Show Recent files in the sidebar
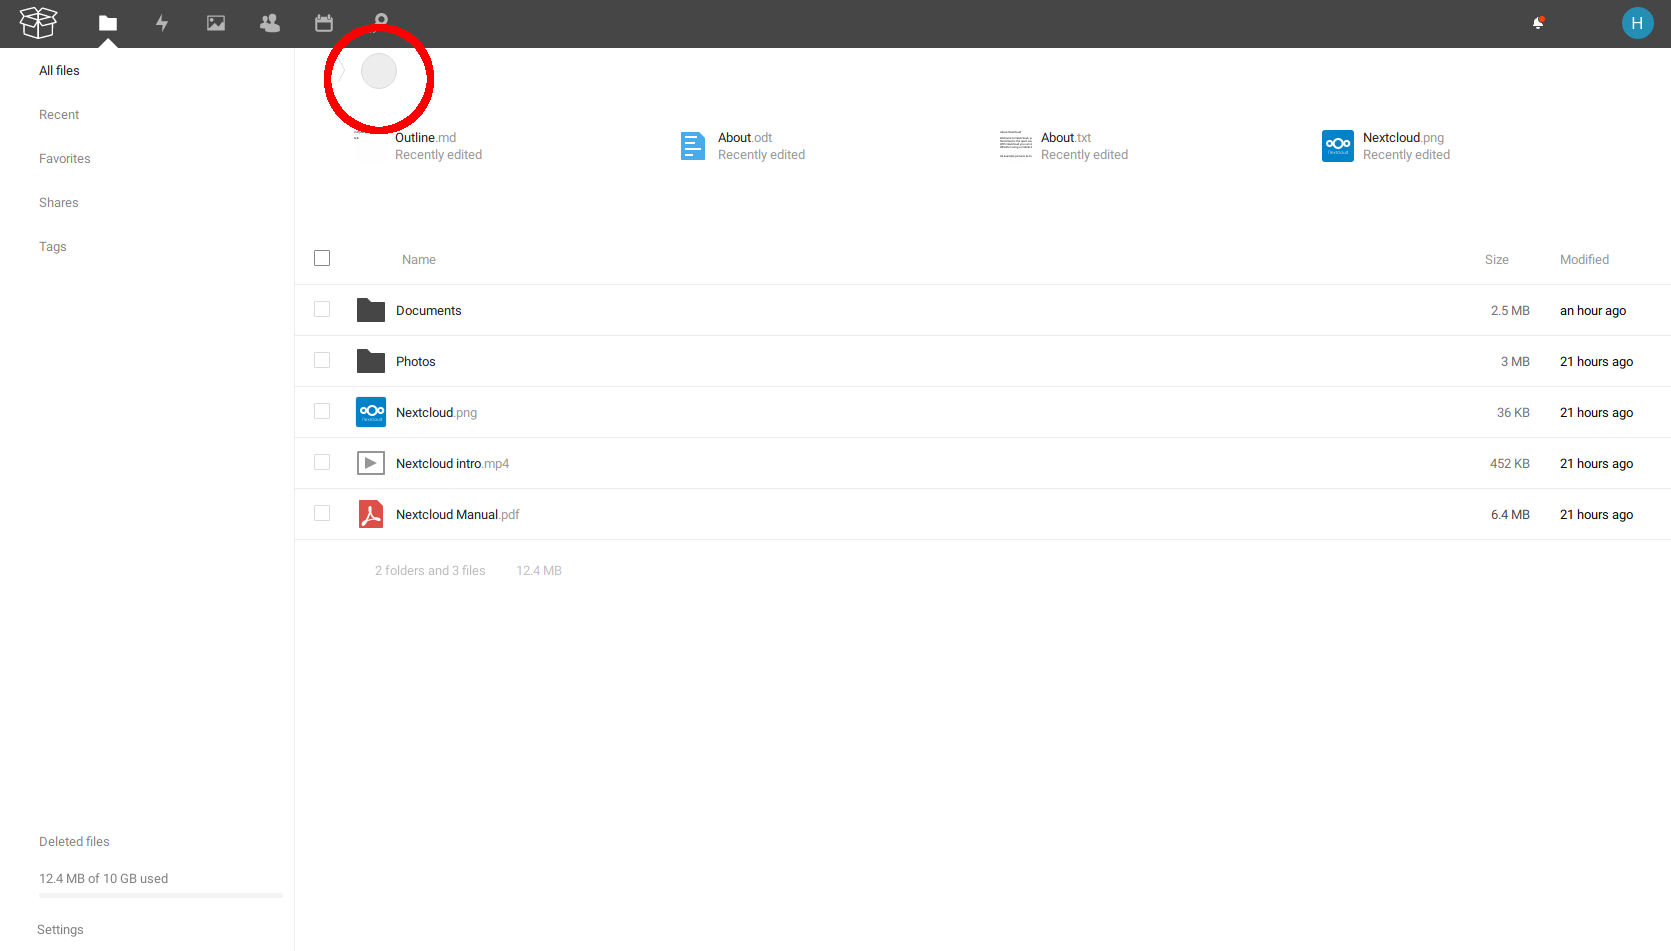The image size is (1671, 951). [59, 115]
